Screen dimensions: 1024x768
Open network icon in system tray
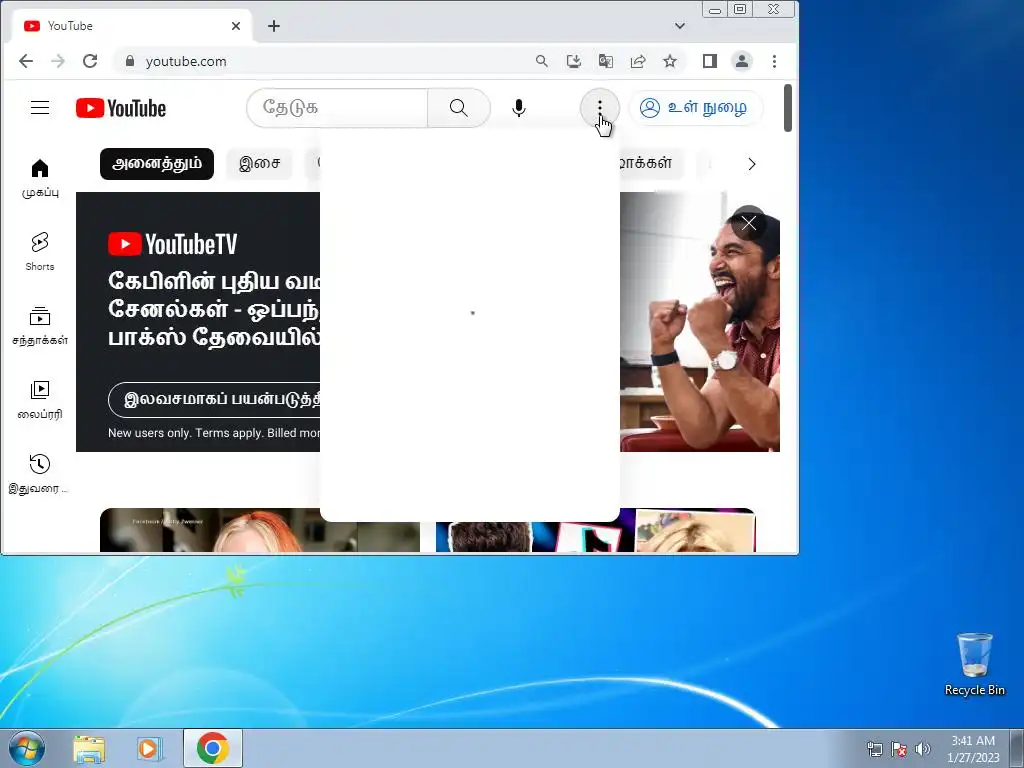[874, 749]
